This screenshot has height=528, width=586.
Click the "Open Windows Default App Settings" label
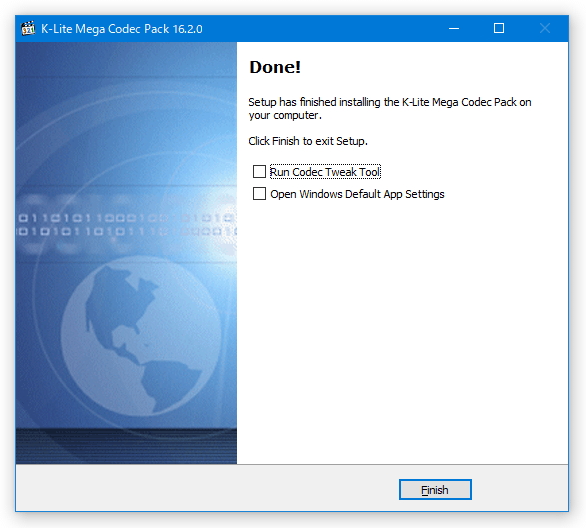click(x=357, y=194)
